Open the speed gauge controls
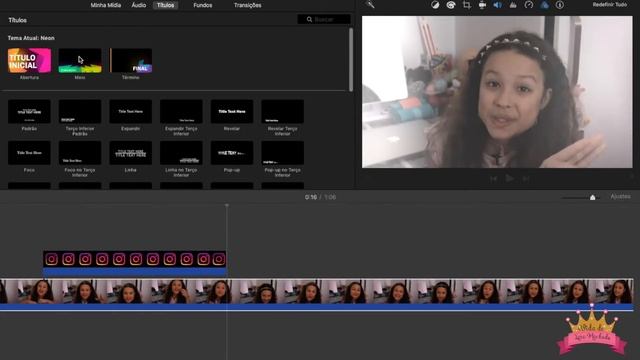 point(529,5)
